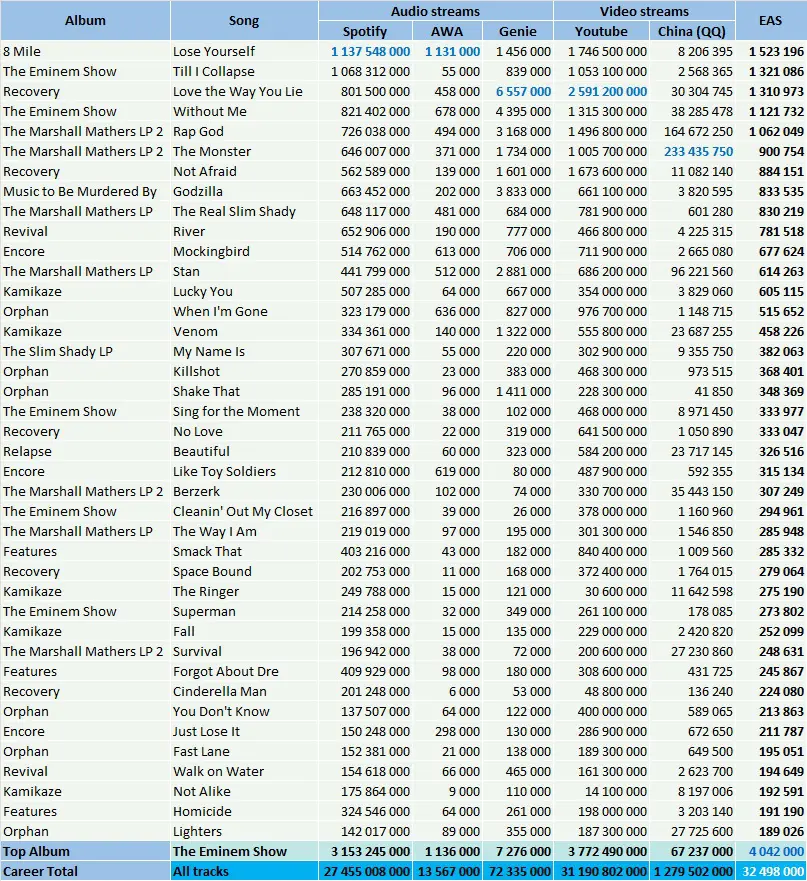The image size is (807, 881).
Task: Click the Song column header
Action: click(244, 21)
